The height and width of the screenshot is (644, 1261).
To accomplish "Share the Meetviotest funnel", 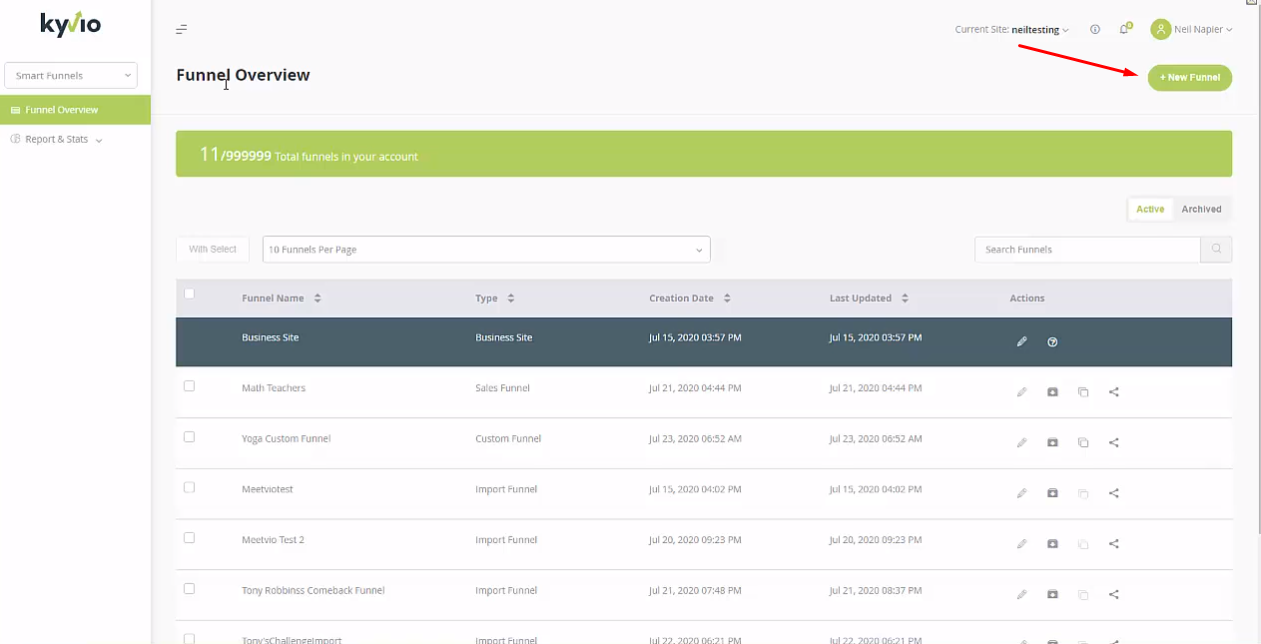I will click(x=1114, y=493).
